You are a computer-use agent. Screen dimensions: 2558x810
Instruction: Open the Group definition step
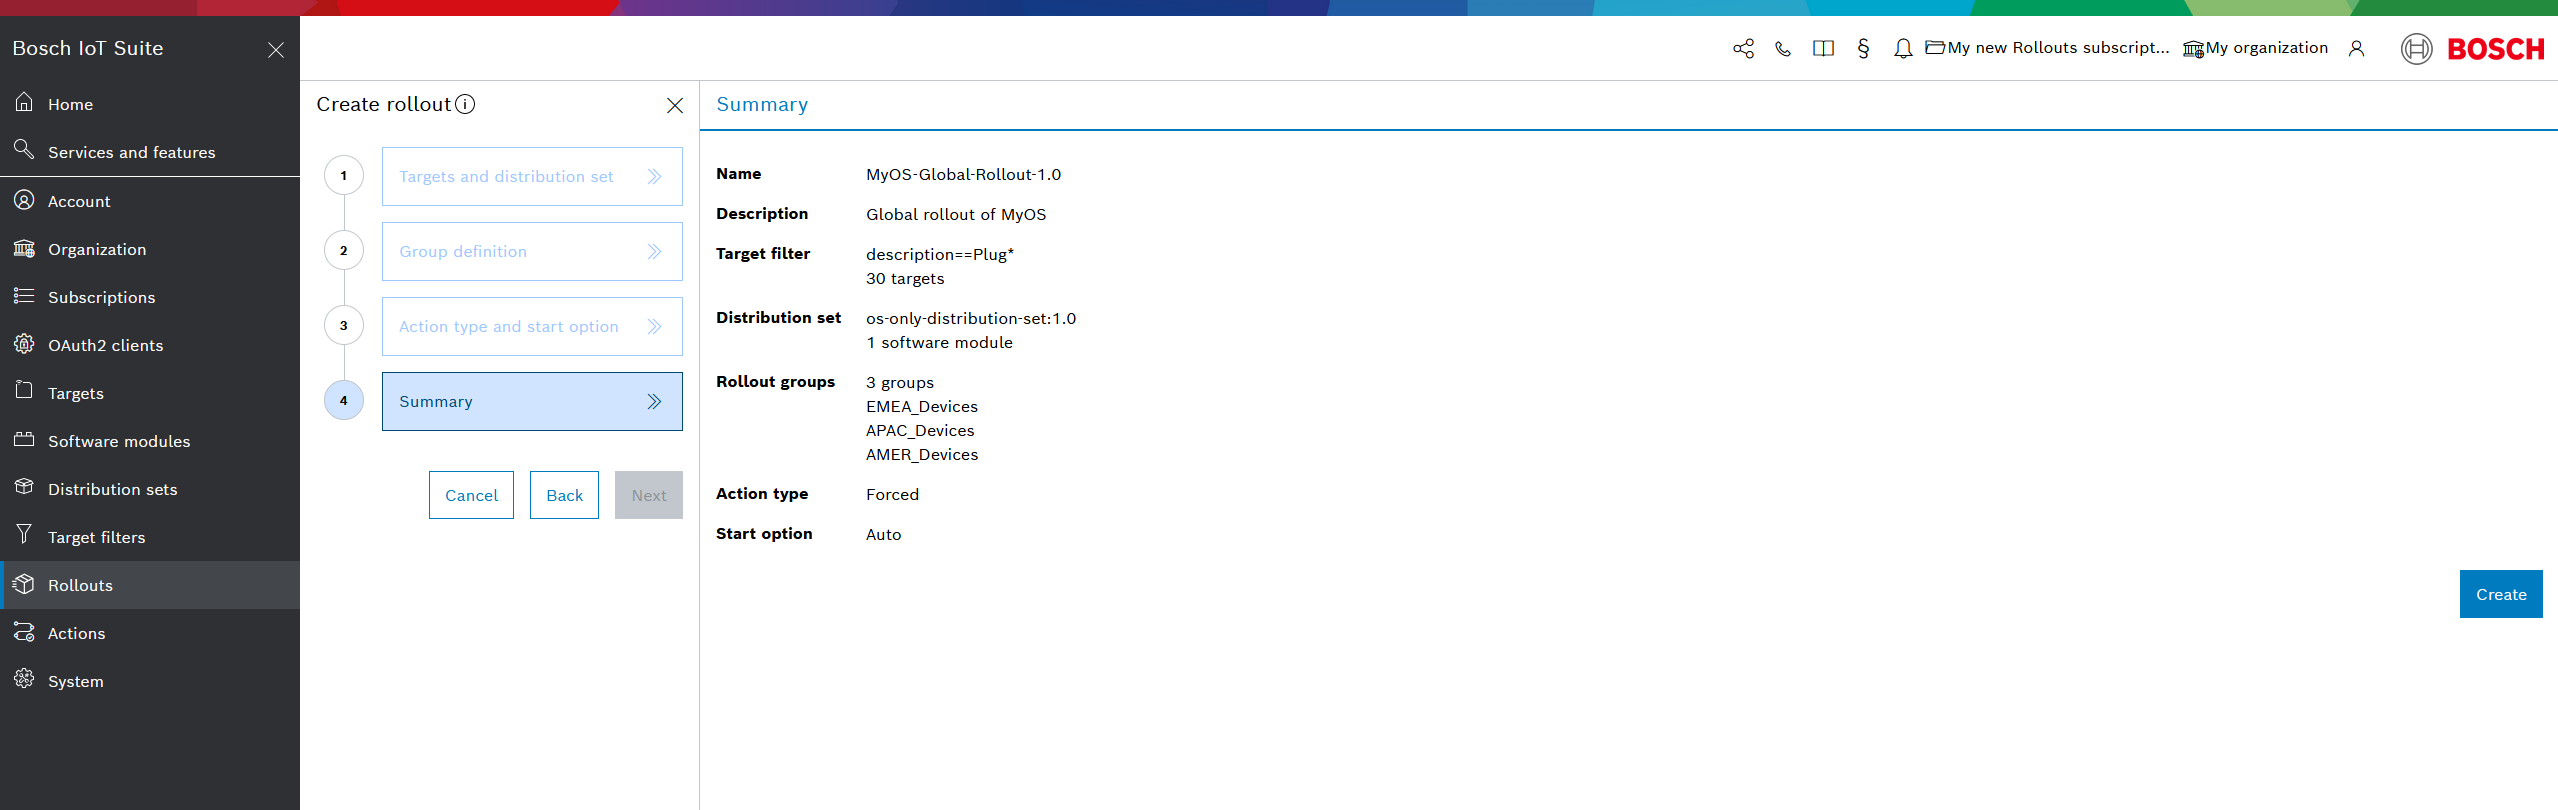(x=531, y=252)
